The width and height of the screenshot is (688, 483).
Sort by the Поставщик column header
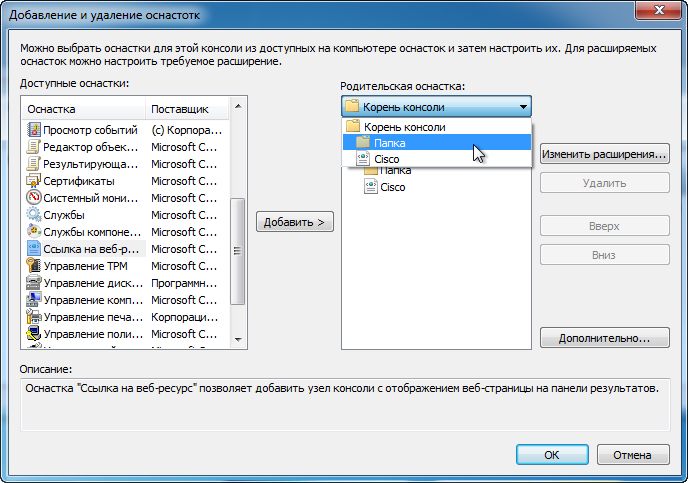187,109
